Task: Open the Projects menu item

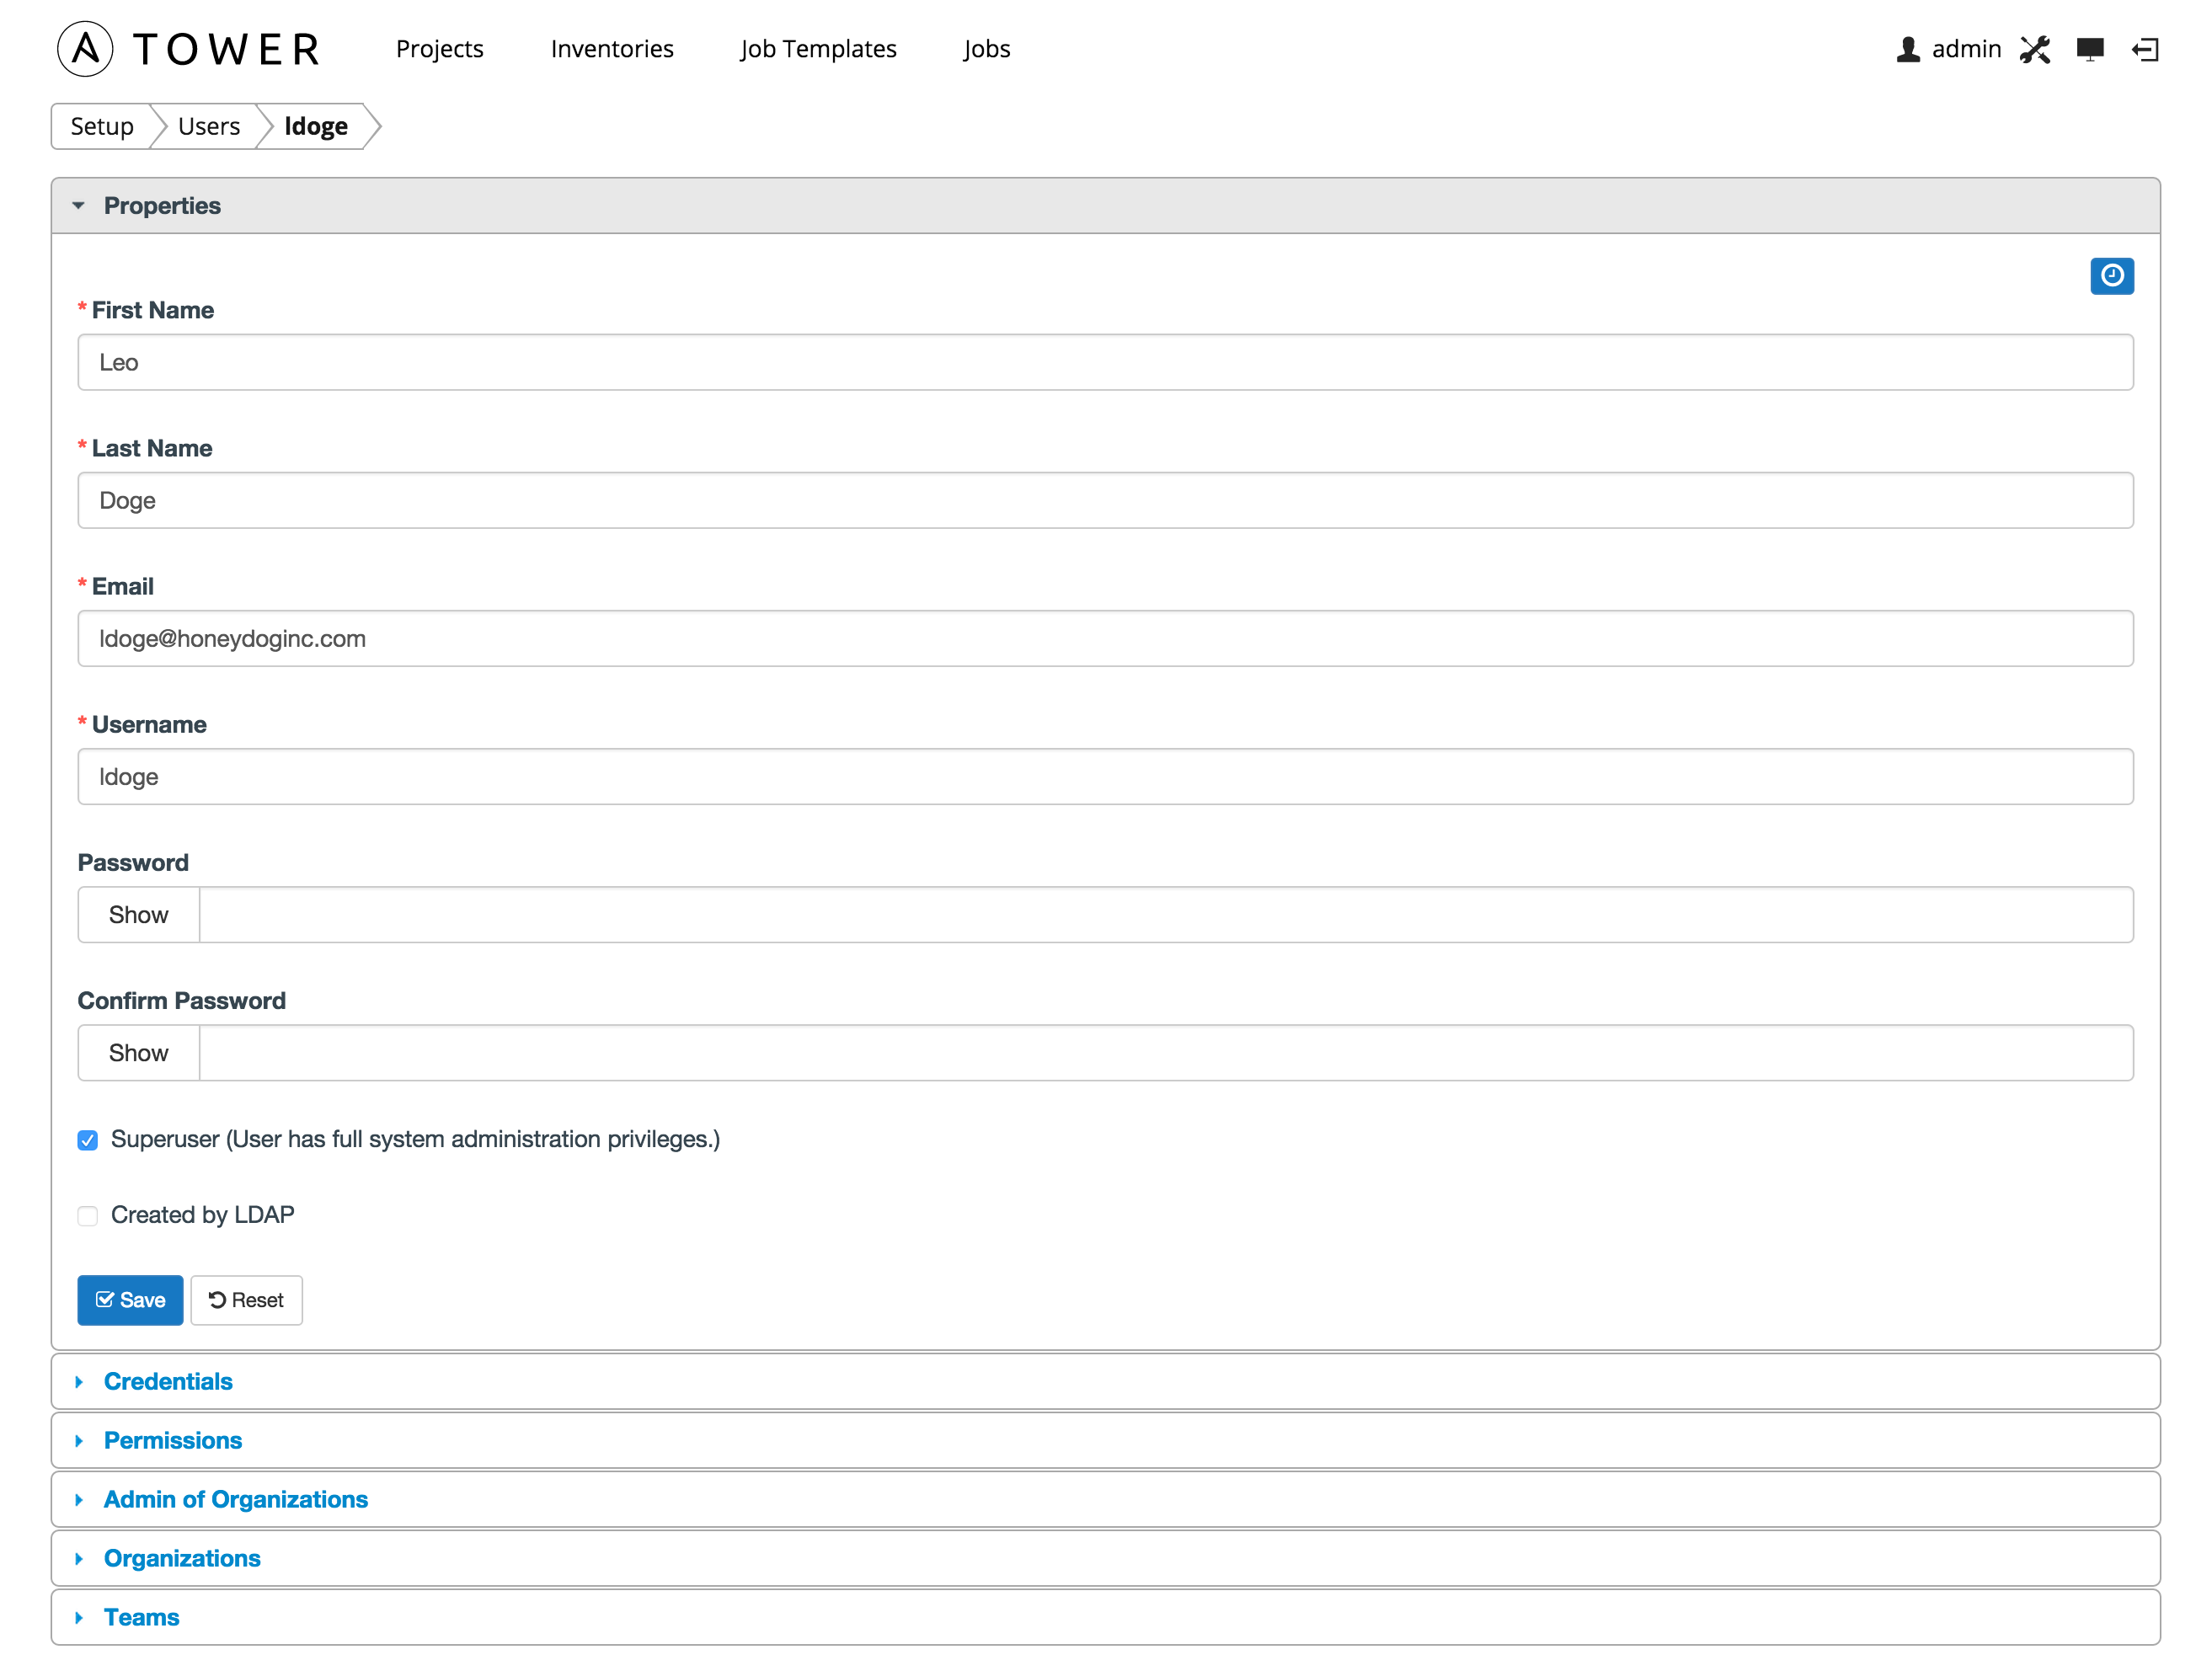Action: (x=442, y=47)
